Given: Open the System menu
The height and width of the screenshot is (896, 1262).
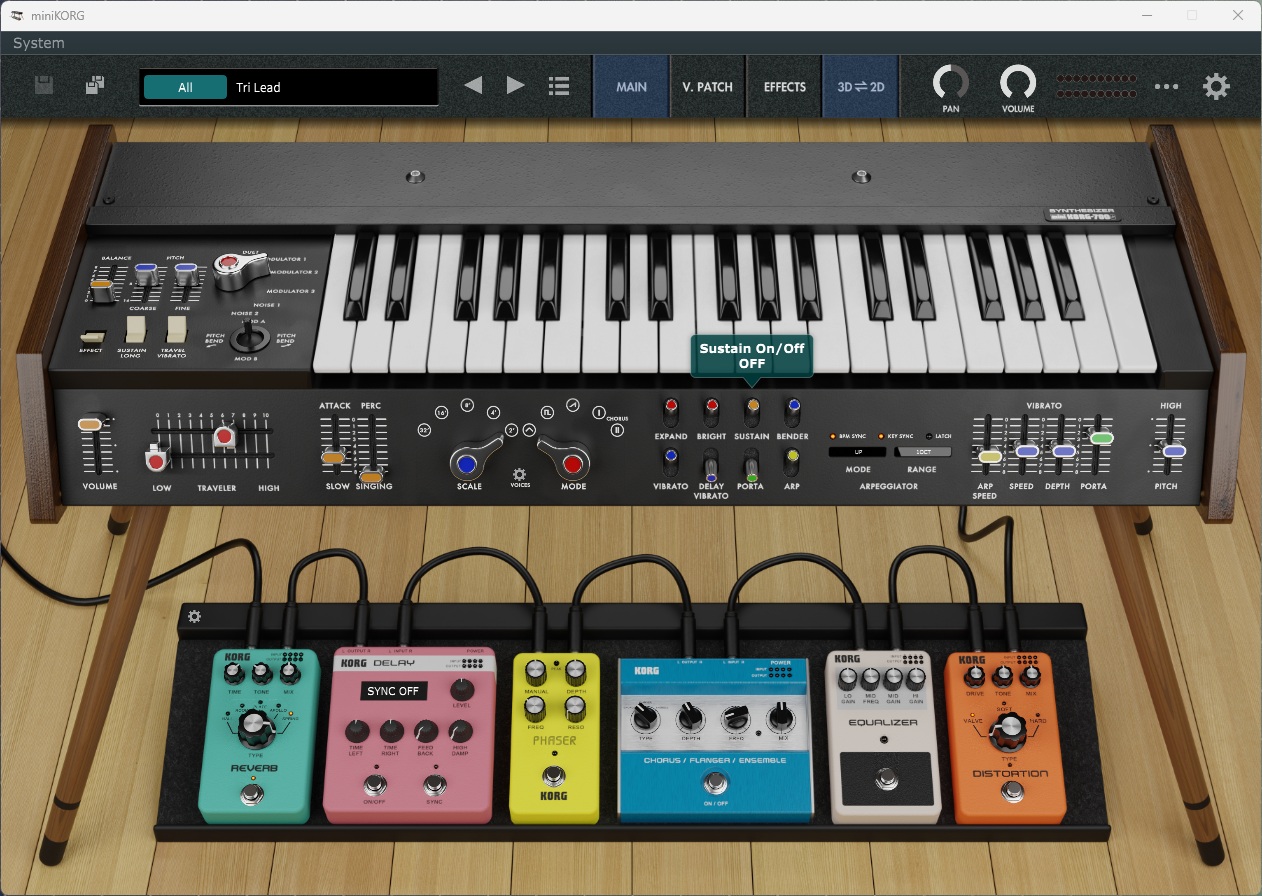Looking at the screenshot, I should (39, 43).
